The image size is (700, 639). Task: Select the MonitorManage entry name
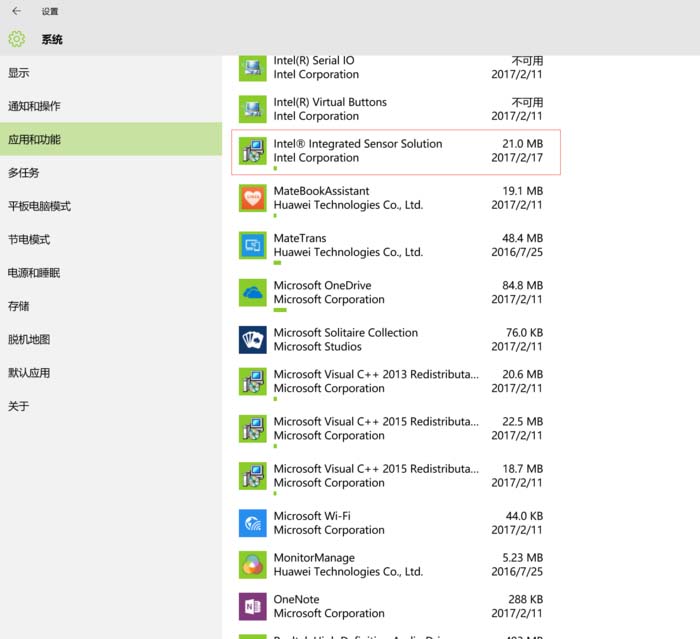tap(314, 558)
